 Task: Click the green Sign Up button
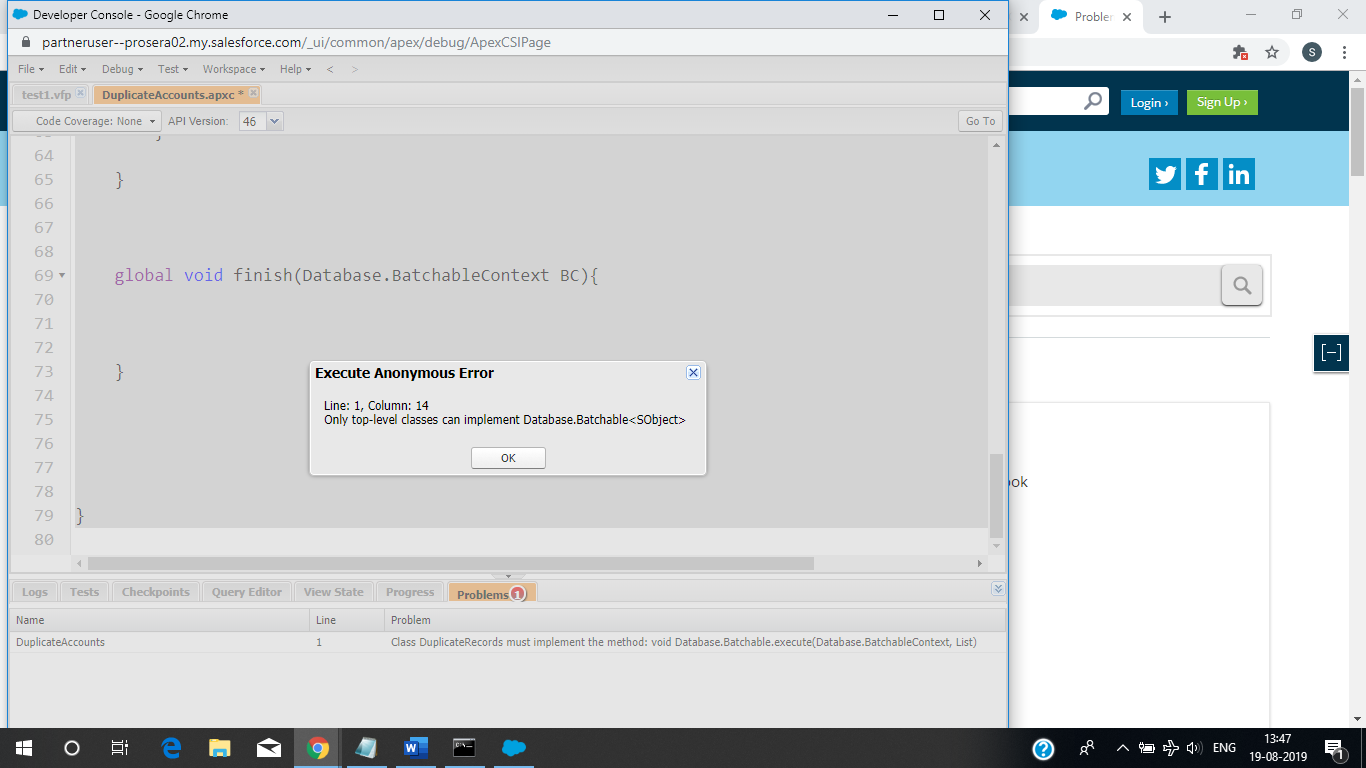click(x=1222, y=102)
